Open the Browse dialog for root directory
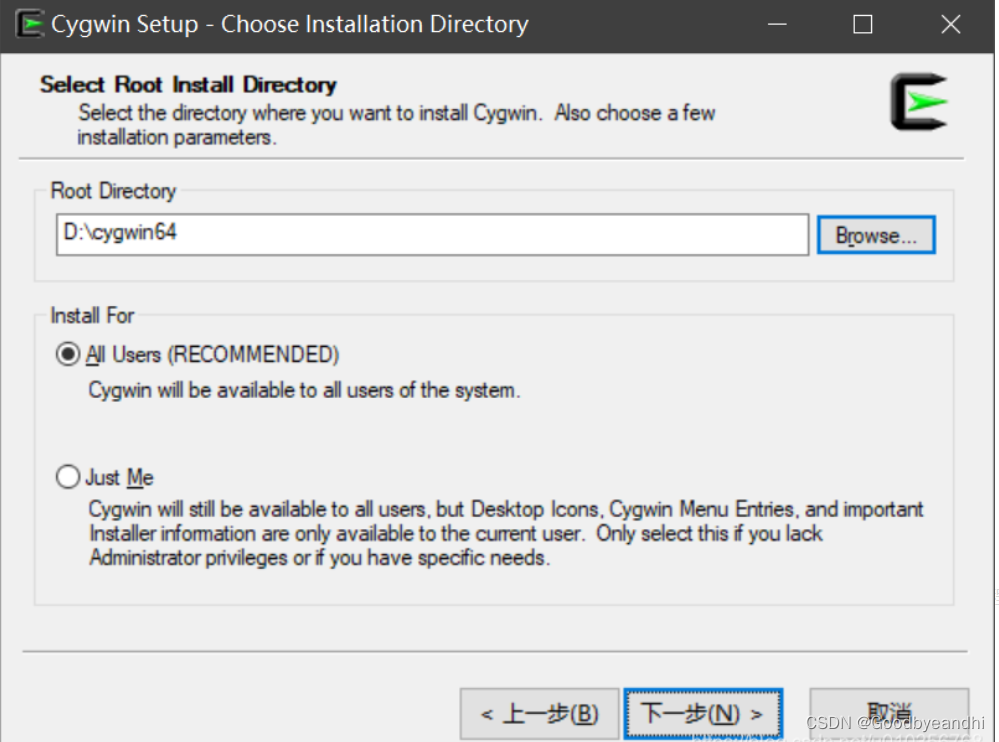This screenshot has width=999, height=742. (875, 235)
